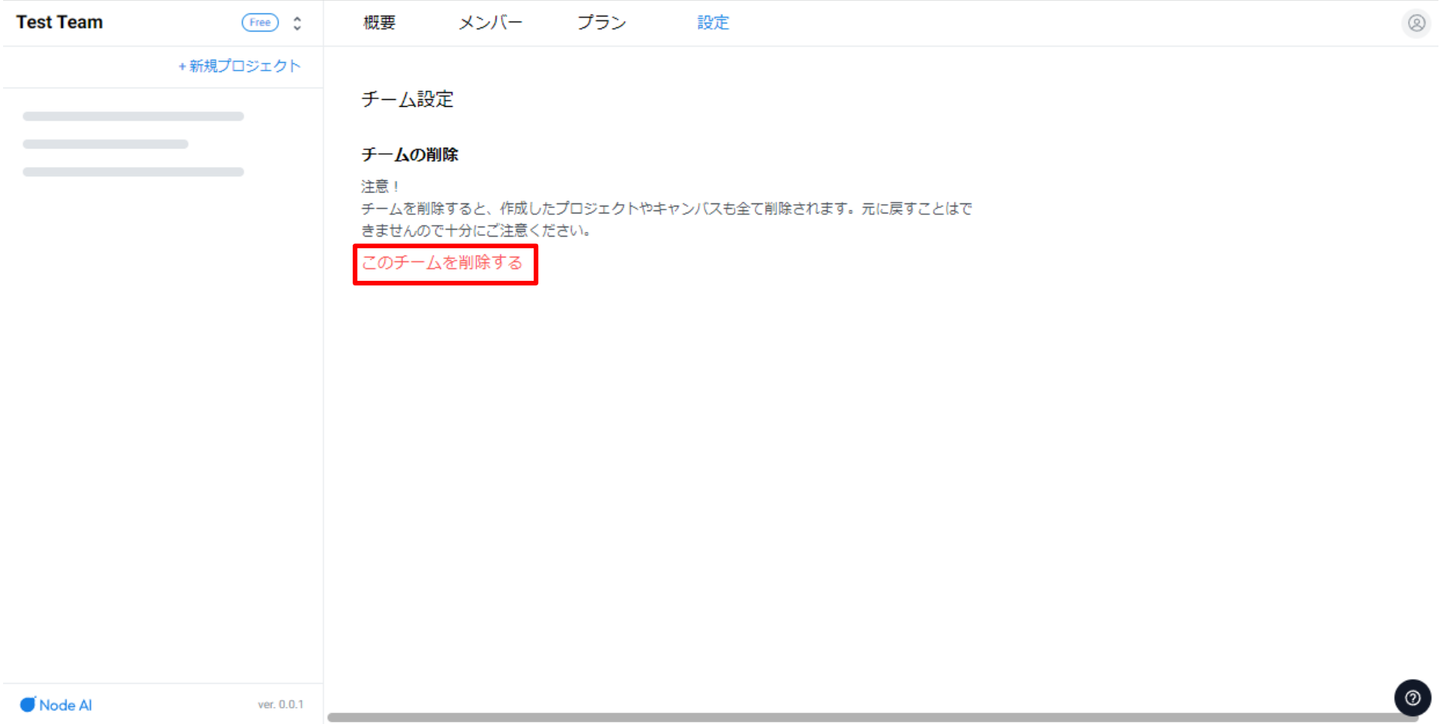The width and height of the screenshot is (1440, 724).
Task: Click the ver. 0.0.1 label
Action: [x=281, y=705]
